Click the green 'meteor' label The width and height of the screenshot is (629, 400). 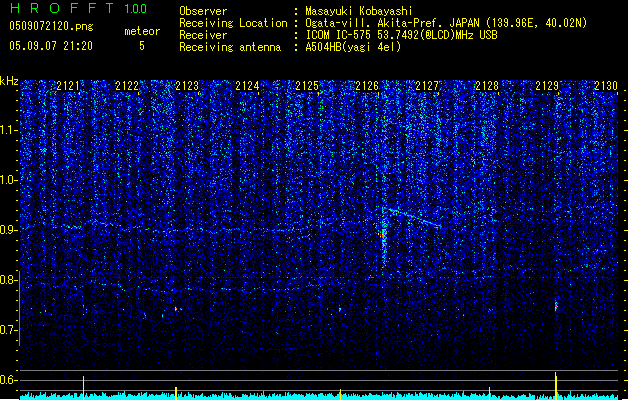click(x=142, y=31)
